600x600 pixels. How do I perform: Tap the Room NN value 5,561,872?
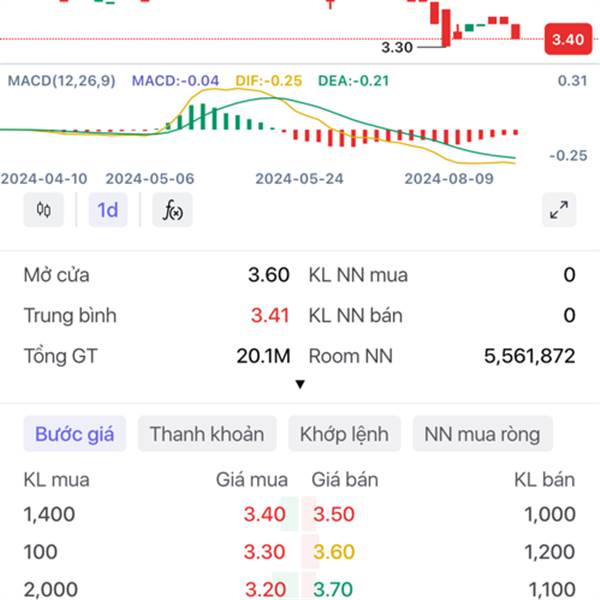point(530,356)
